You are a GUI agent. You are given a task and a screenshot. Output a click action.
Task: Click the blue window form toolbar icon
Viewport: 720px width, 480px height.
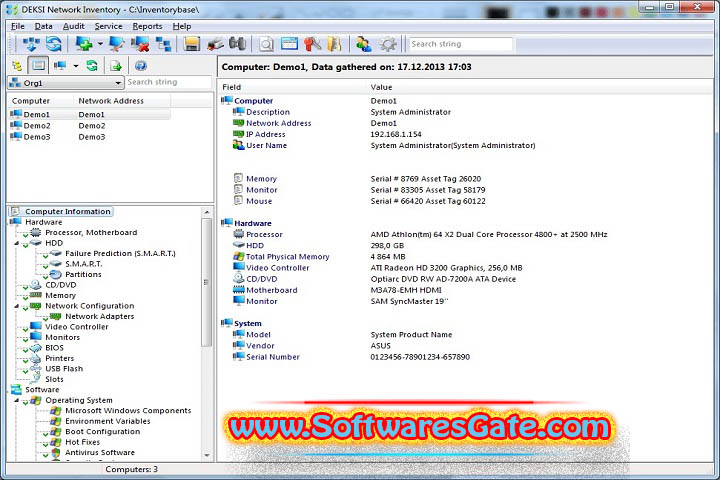[x=289, y=44]
